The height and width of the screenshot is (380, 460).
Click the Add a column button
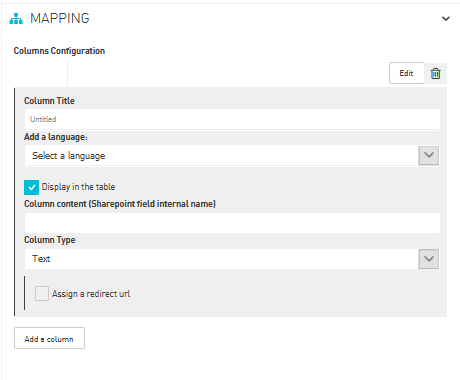[49, 338]
